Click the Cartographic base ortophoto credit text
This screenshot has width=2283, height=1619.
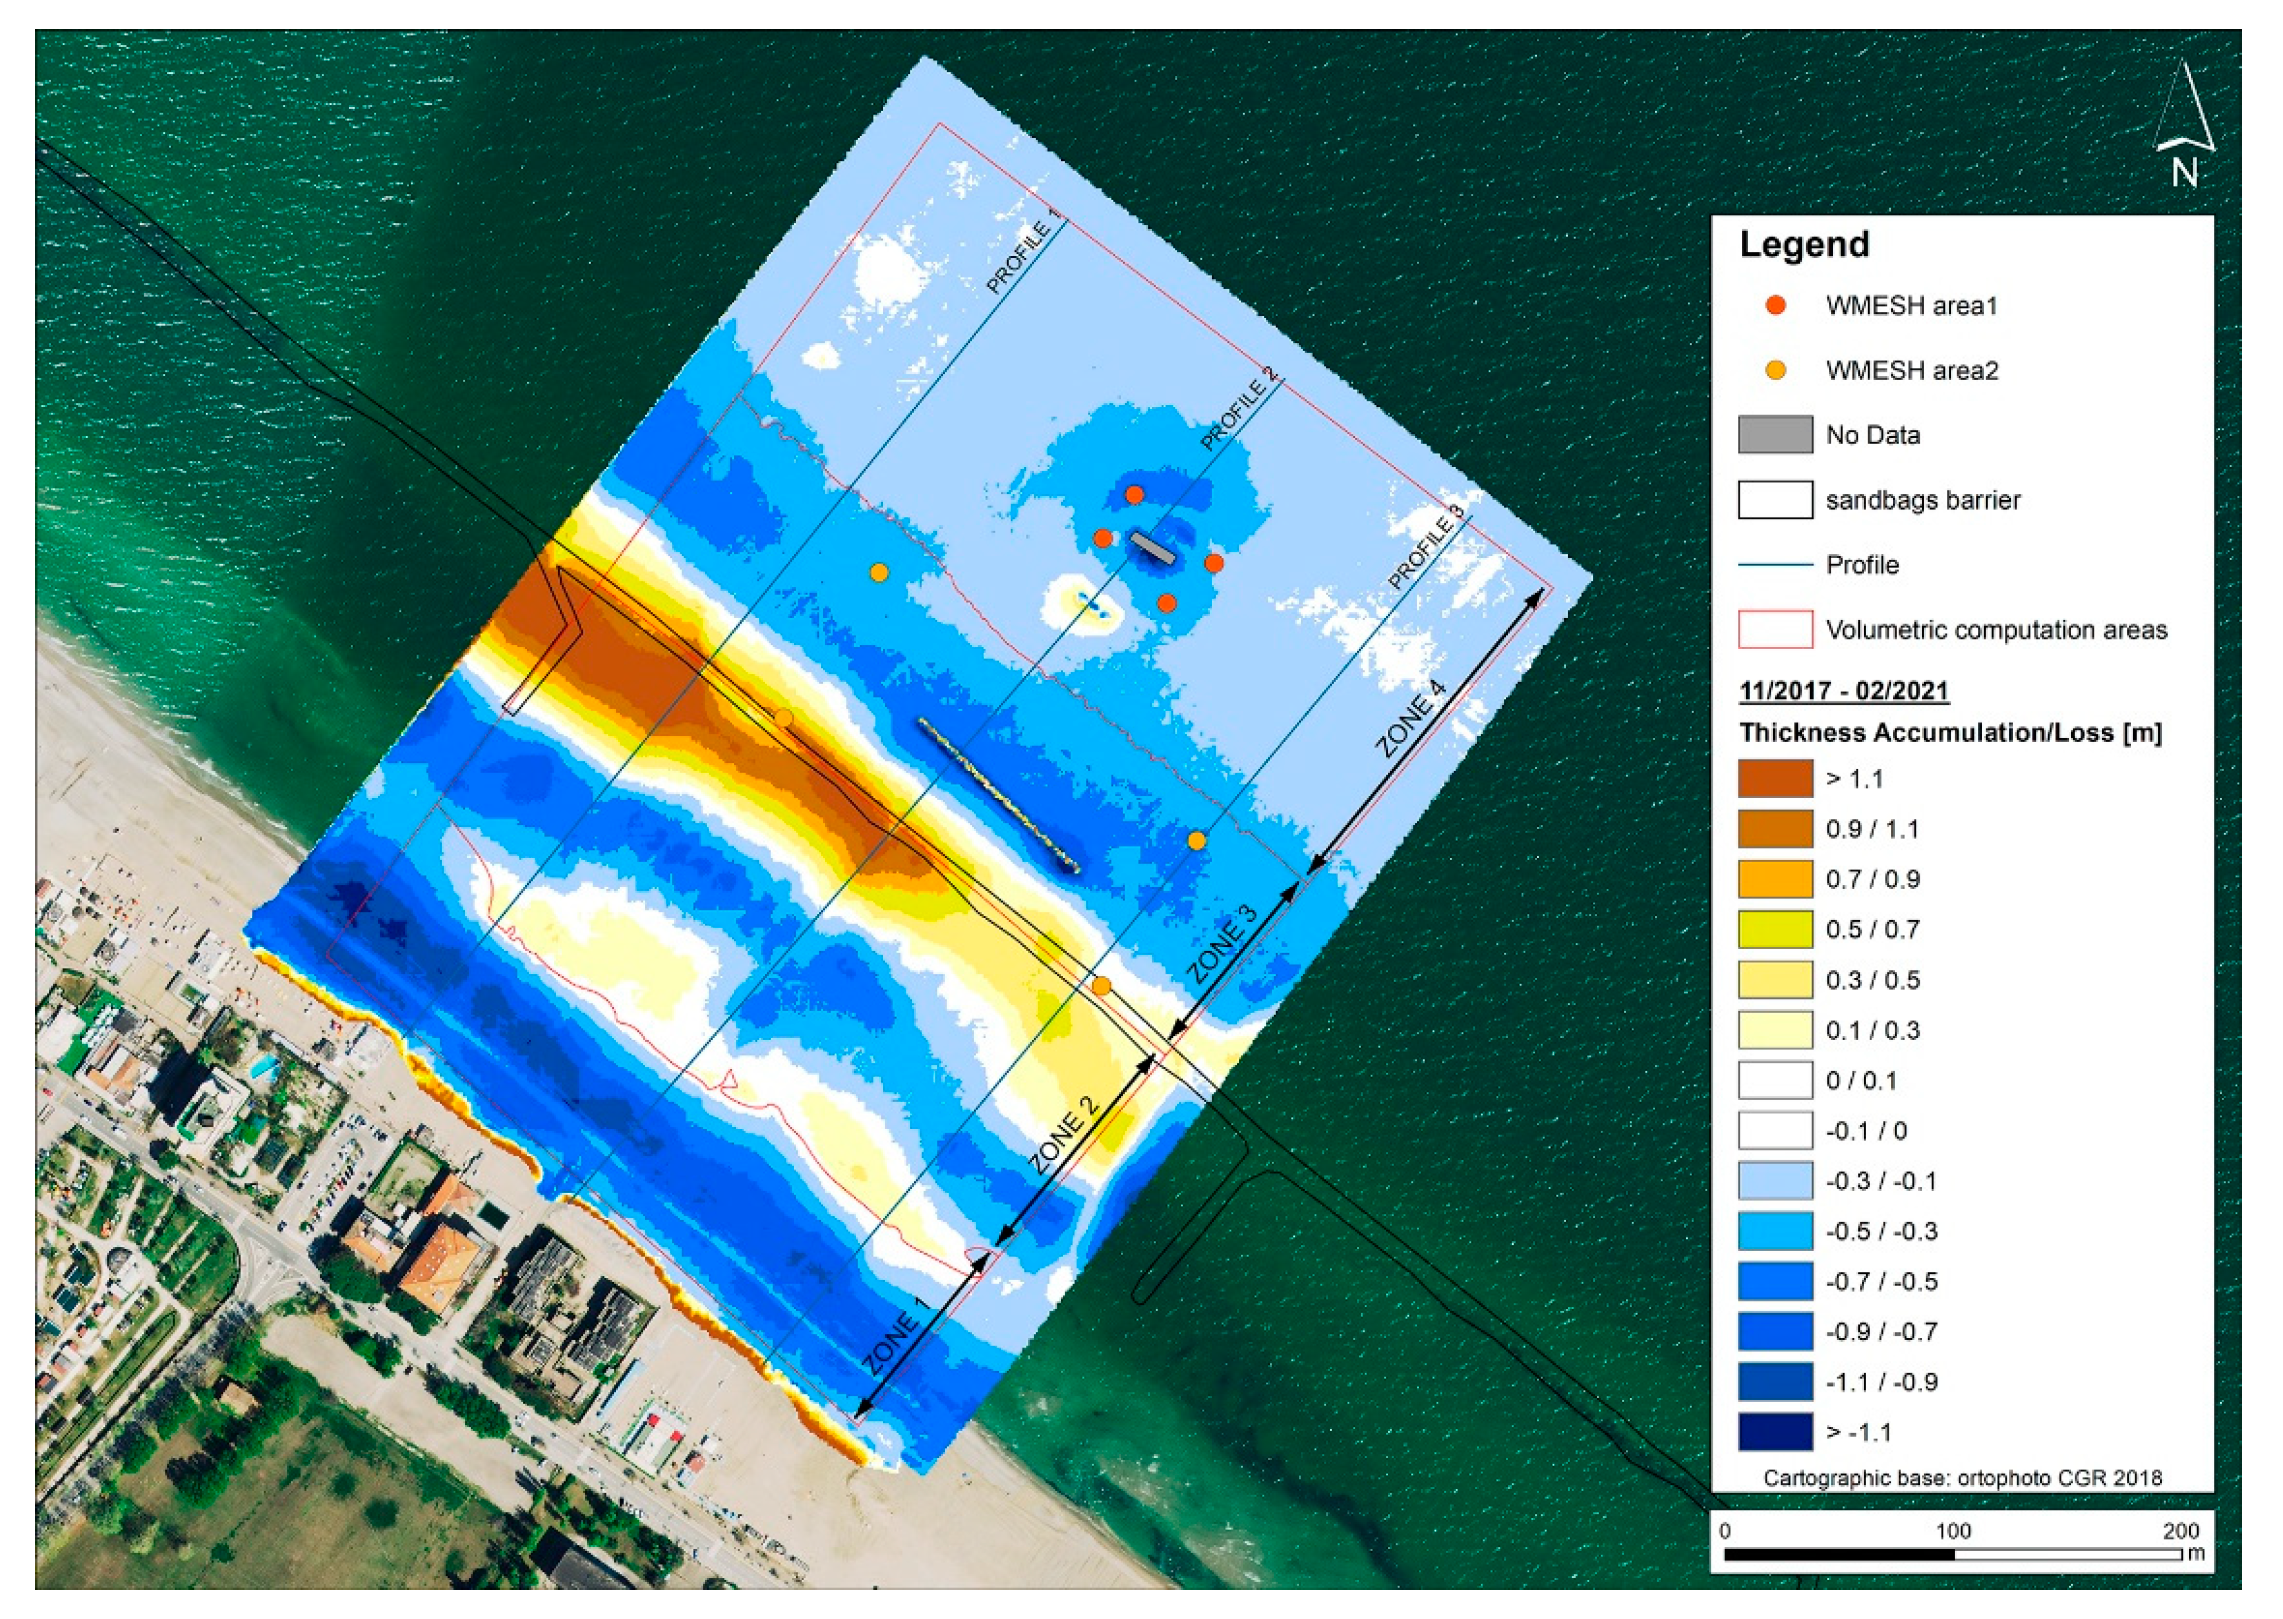point(1961,1478)
